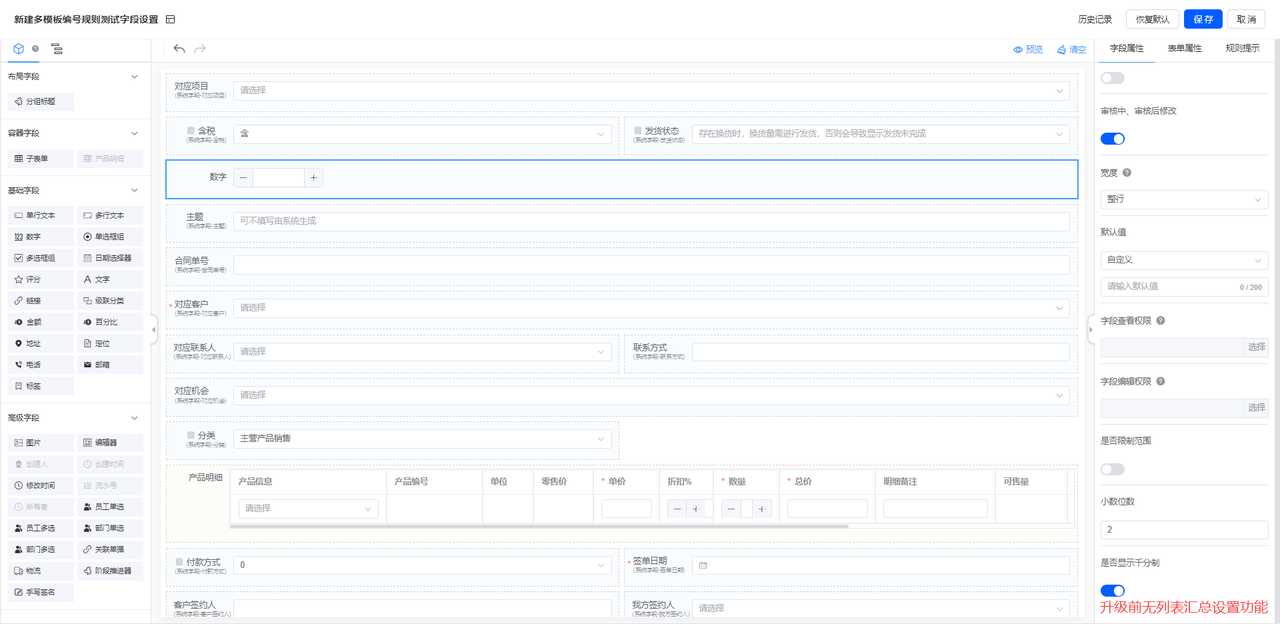1280x624 pixels.
Task: Open the 对应机会 dropdown
Action: click(651, 395)
